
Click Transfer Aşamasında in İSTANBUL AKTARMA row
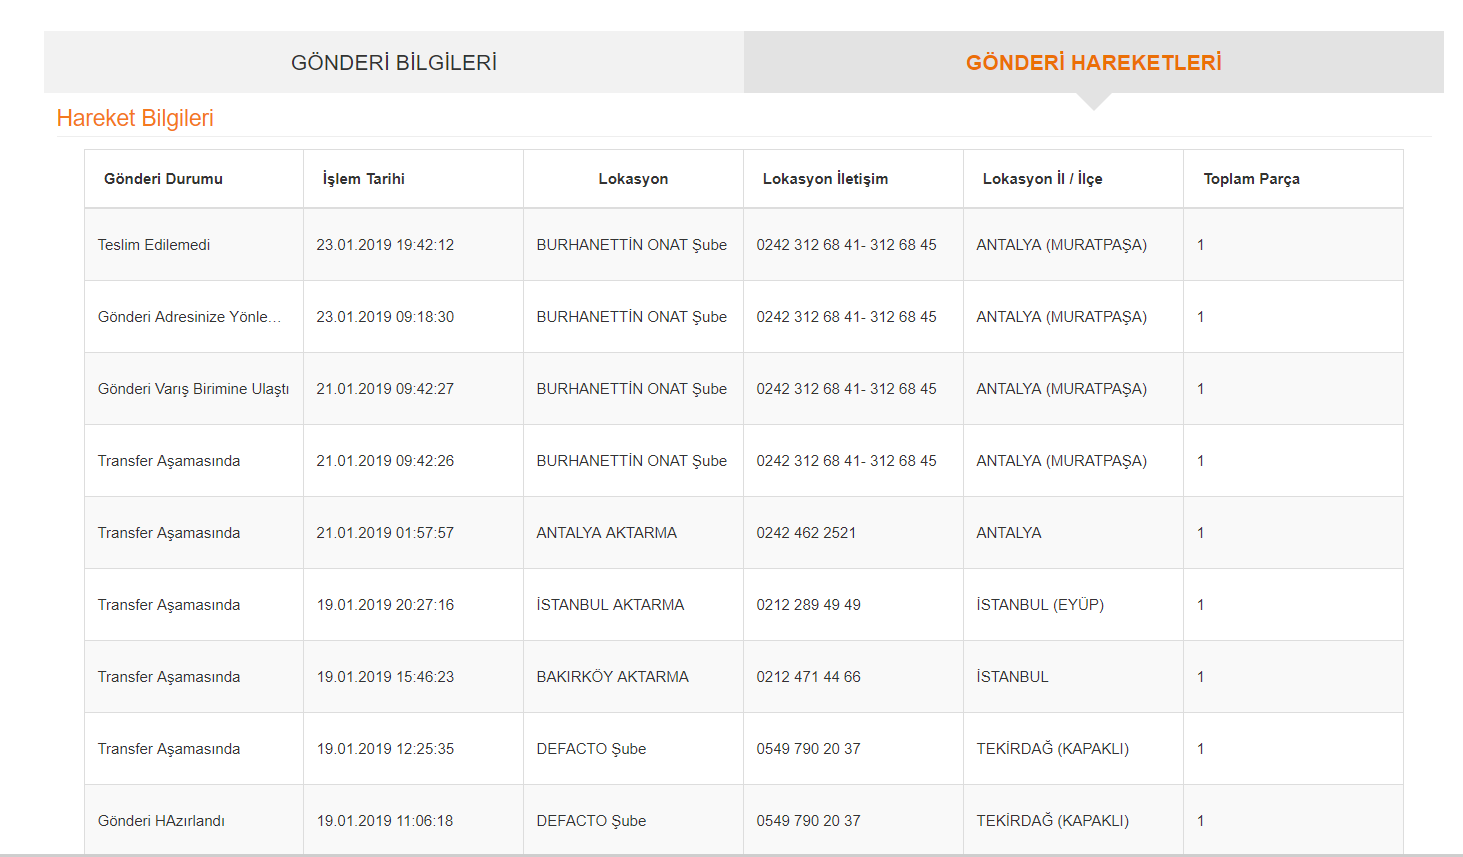[169, 605]
